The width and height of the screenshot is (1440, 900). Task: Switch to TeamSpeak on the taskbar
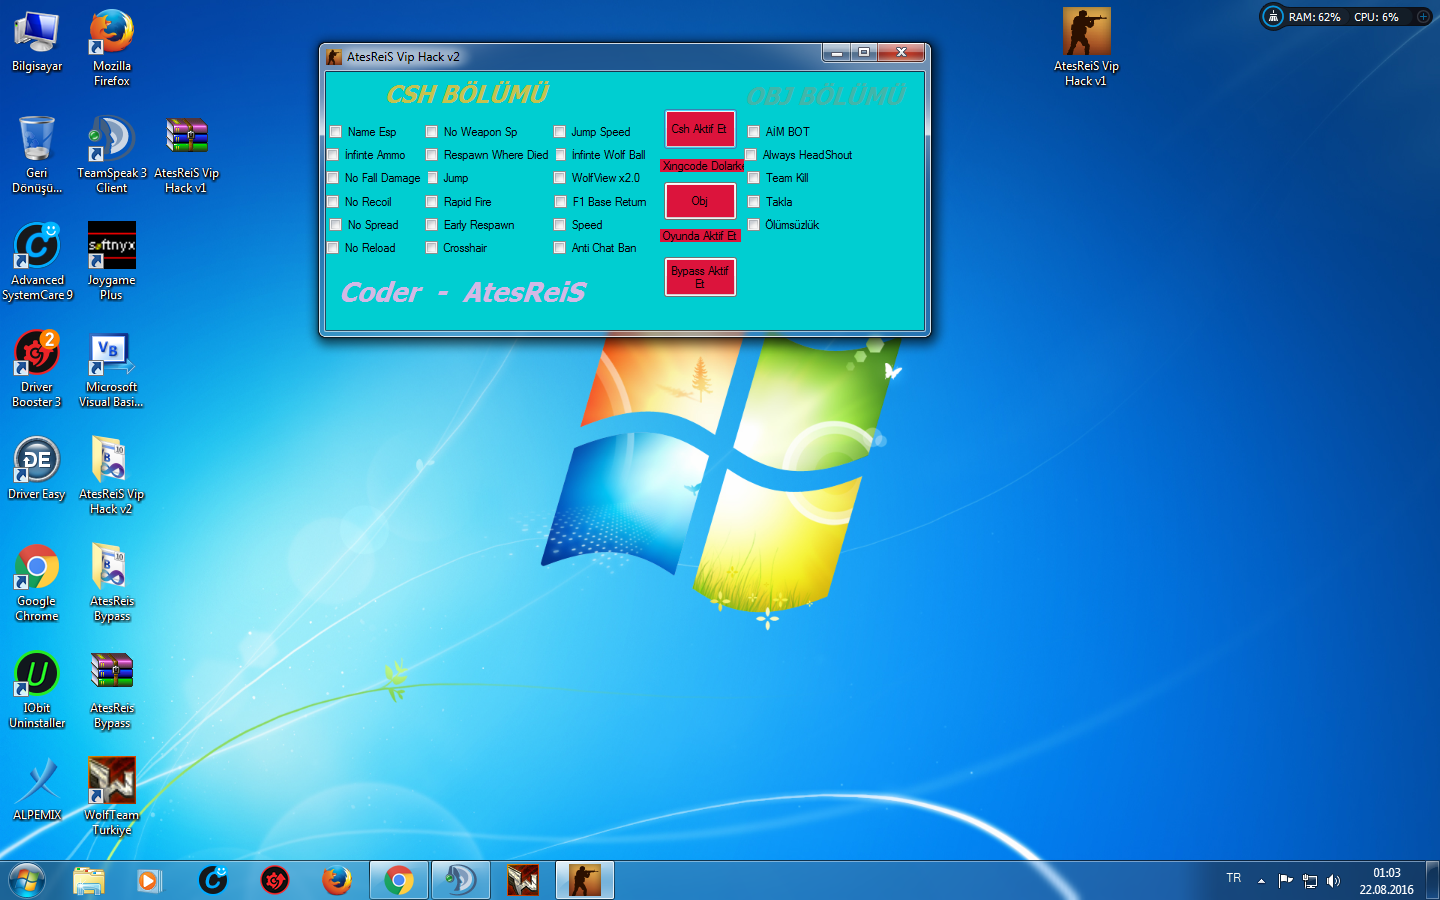(461, 880)
